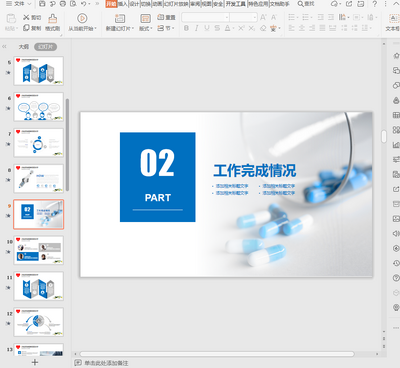Collapse the slide panel with double chevron
Screen dimensions: 400x368
4,47
